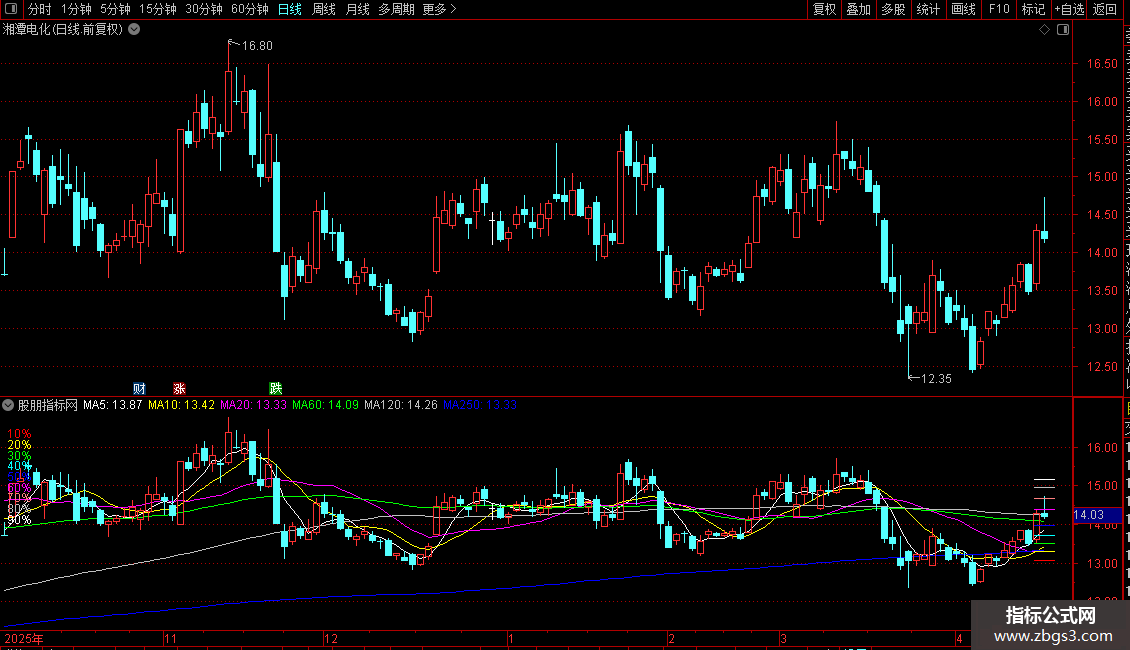This screenshot has width=1130, height=650.
Task: Open the 多股 multi-stock view
Action: (x=893, y=9)
